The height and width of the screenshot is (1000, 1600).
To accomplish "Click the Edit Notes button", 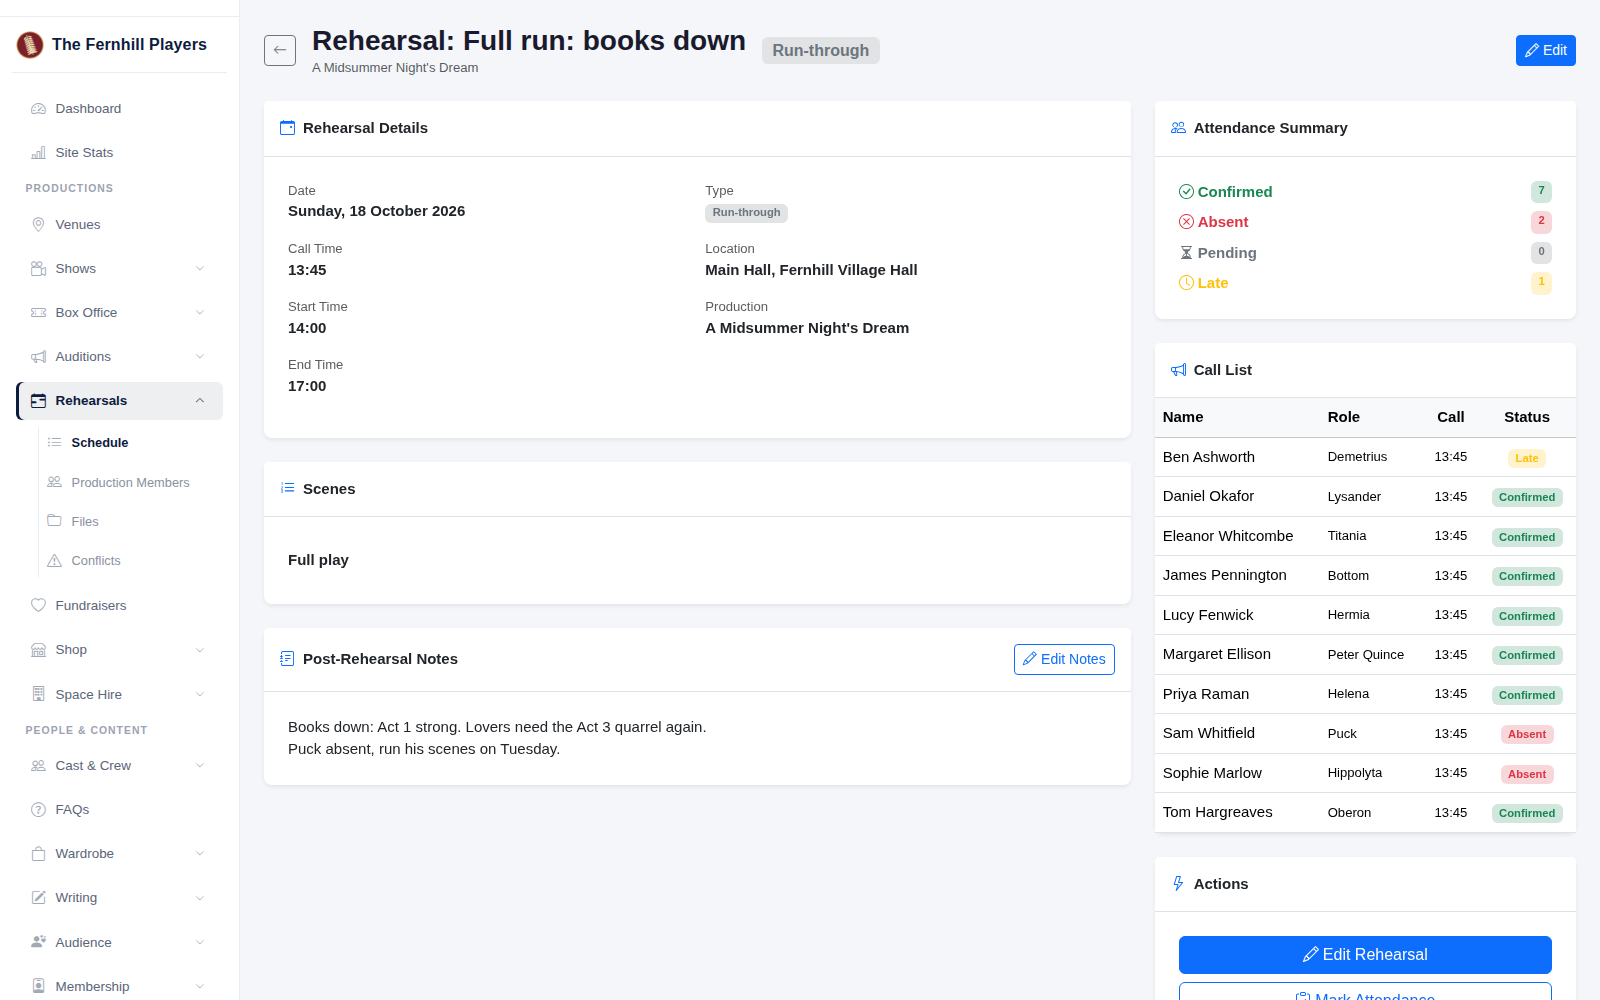I will tap(1064, 660).
